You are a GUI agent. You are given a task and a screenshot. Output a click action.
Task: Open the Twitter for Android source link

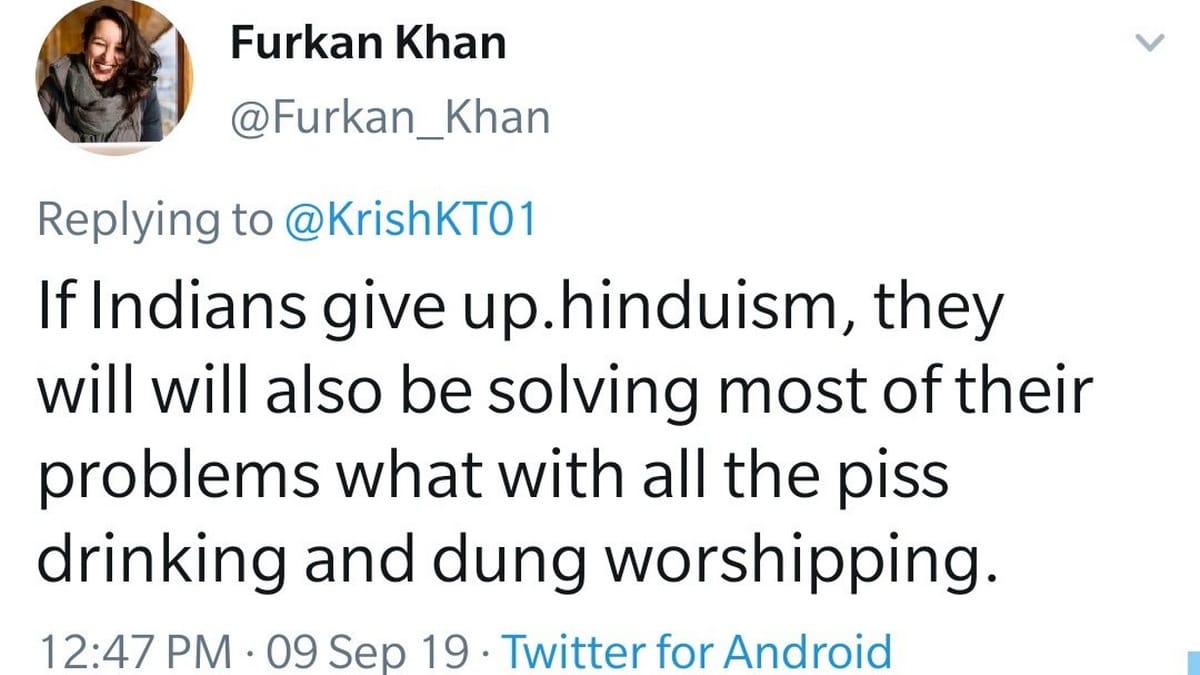[696, 652]
